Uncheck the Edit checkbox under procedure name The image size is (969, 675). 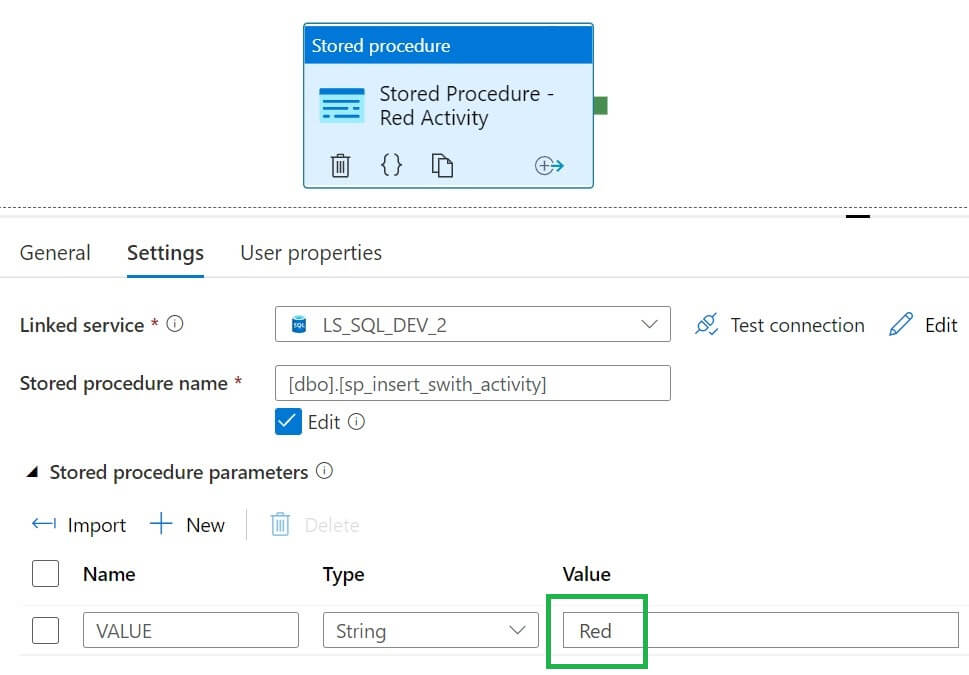(288, 422)
